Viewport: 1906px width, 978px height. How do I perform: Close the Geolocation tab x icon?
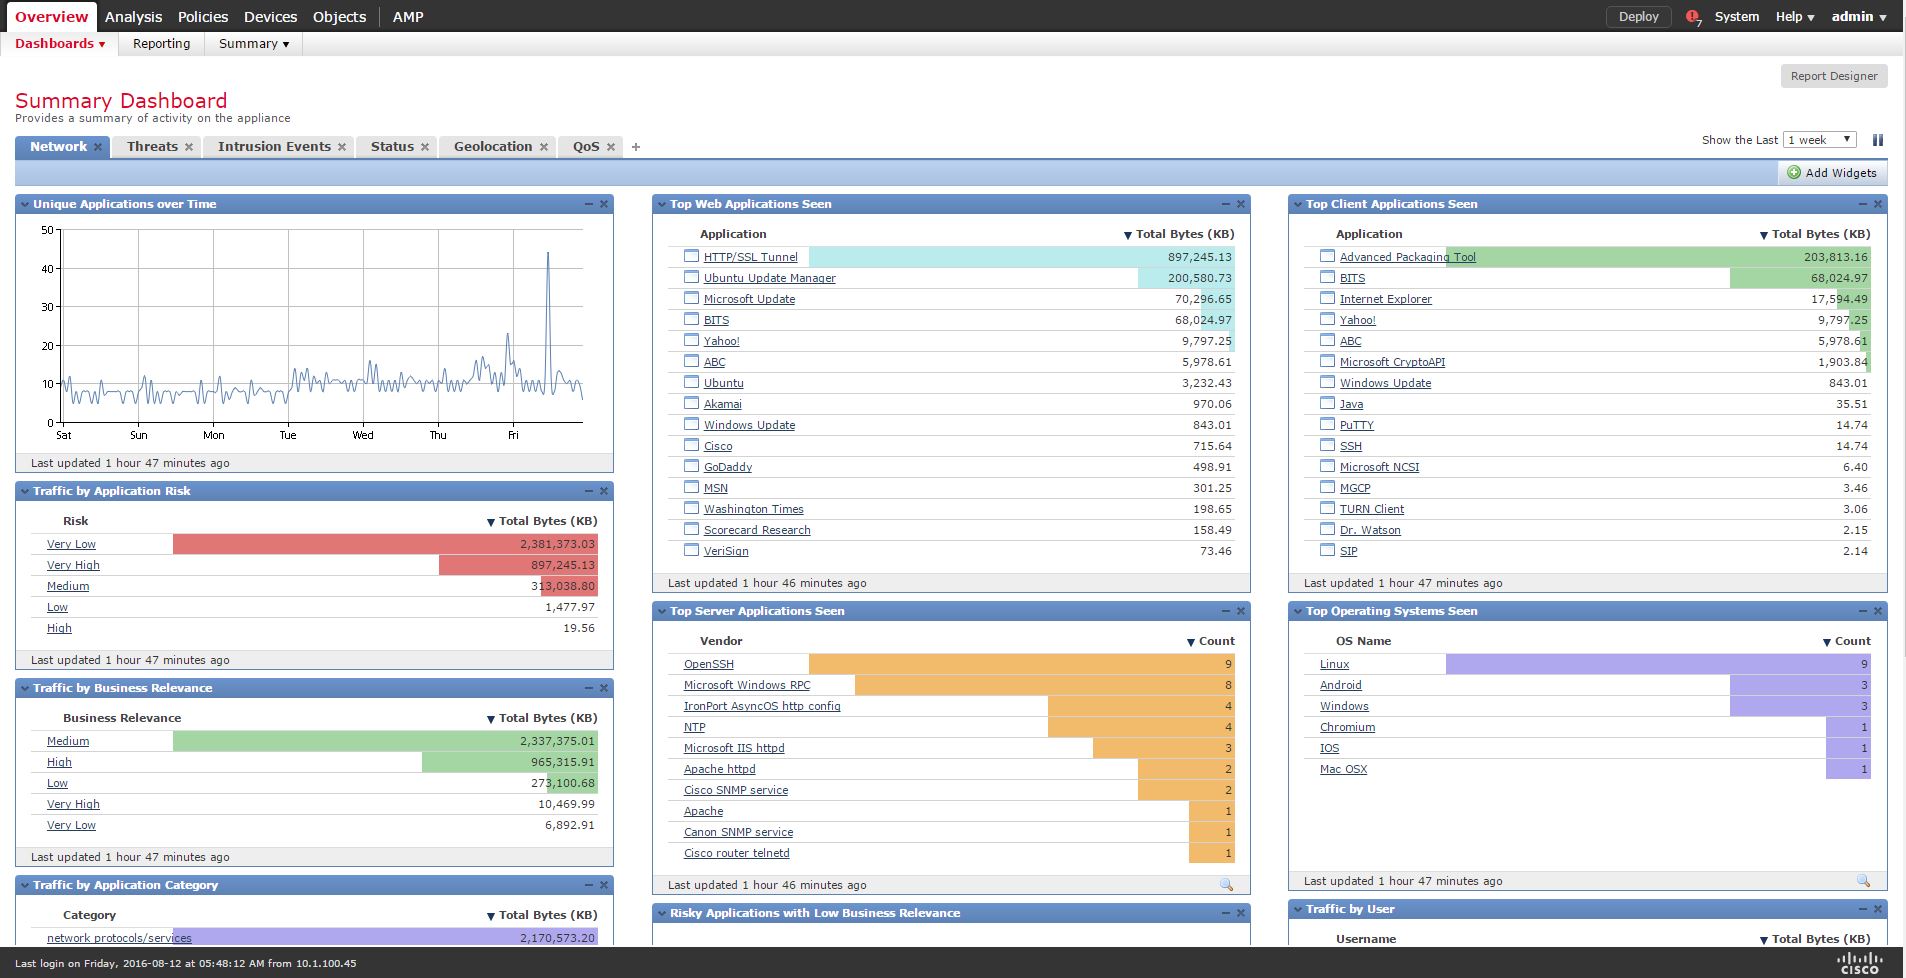tap(544, 147)
